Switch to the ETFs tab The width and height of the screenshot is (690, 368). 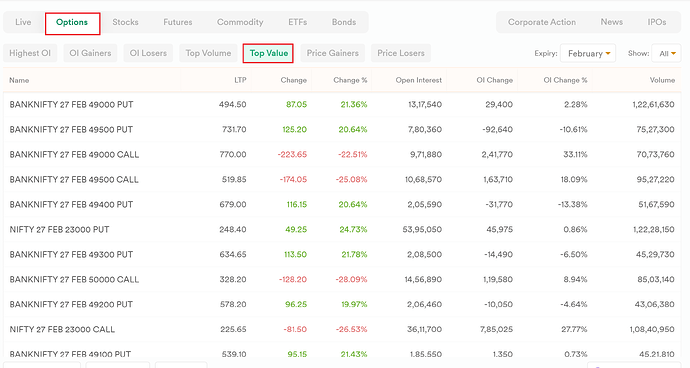(297, 22)
